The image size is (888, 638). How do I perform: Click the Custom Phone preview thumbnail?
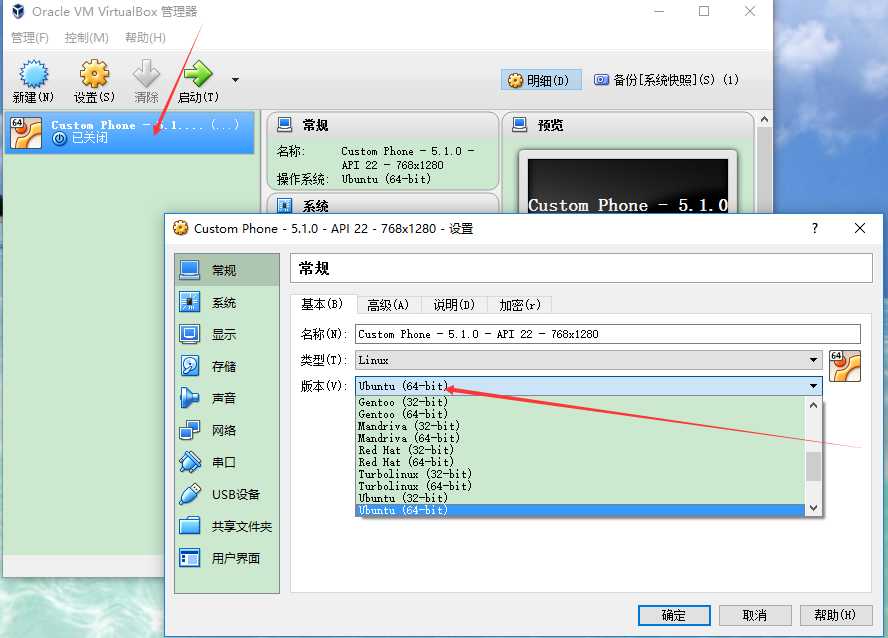coord(627,186)
